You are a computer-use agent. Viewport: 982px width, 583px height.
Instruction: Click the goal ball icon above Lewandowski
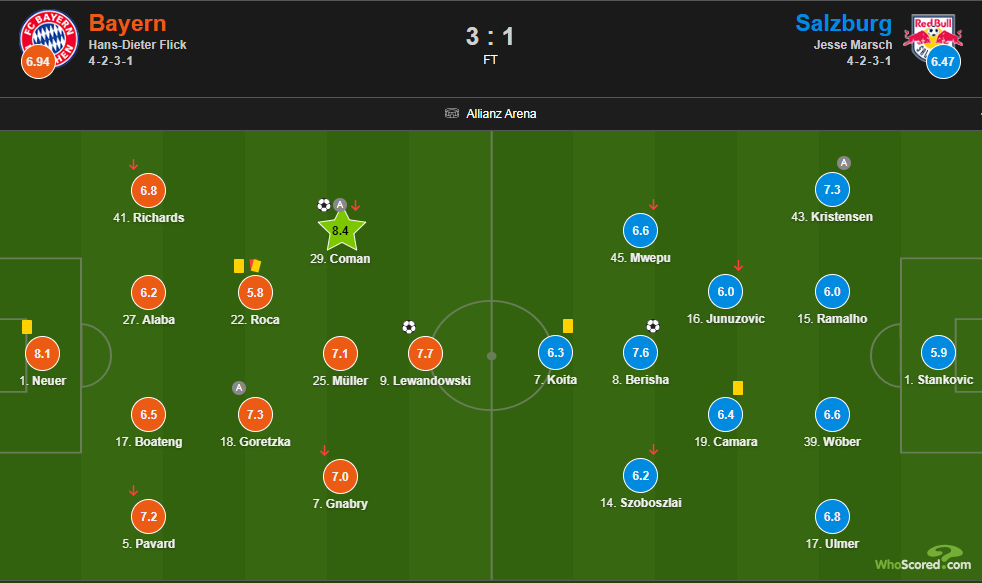tap(408, 327)
